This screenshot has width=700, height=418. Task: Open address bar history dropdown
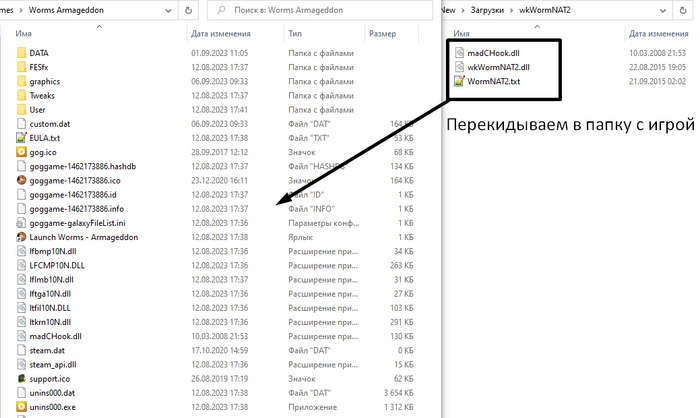pos(166,10)
